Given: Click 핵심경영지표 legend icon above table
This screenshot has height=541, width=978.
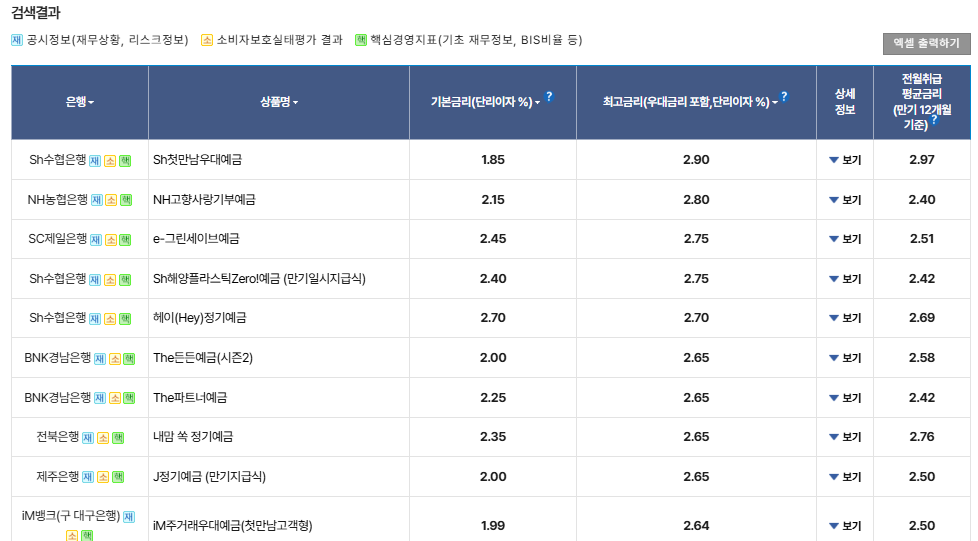Looking at the screenshot, I should point(361,40).
